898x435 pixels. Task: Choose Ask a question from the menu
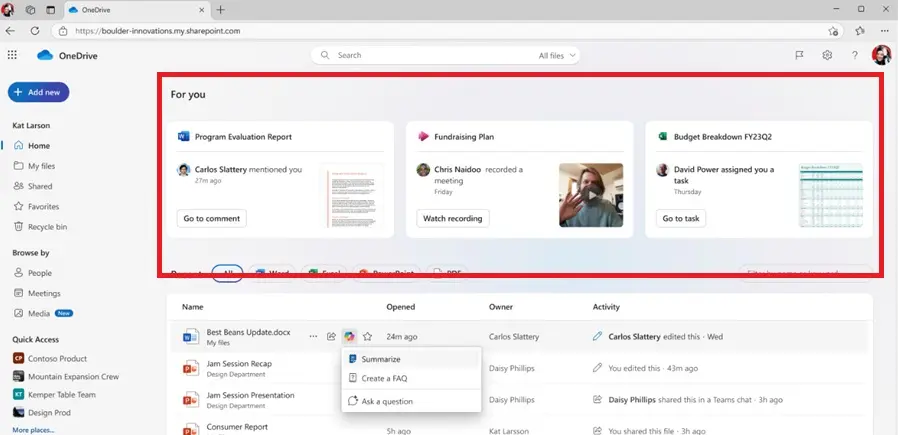(411, 401)
